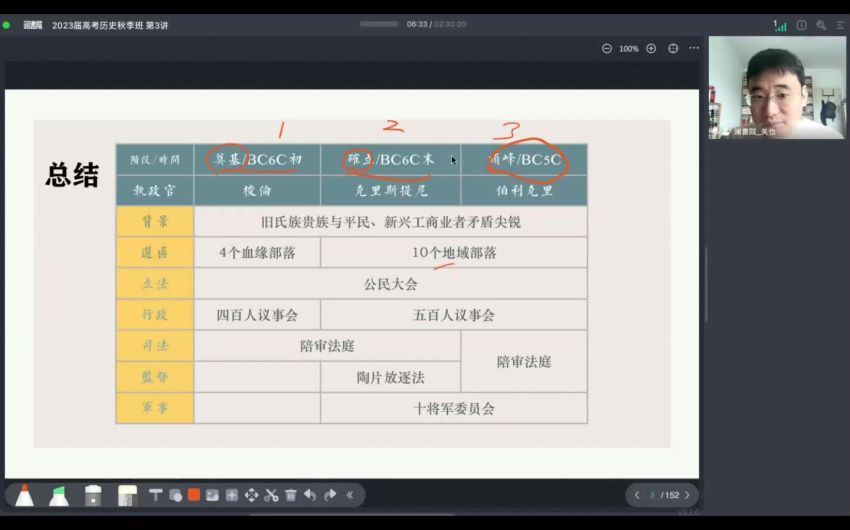Click the 十将军委员会 cell
The width and height of the screenshot is (850, 530).
454,408
